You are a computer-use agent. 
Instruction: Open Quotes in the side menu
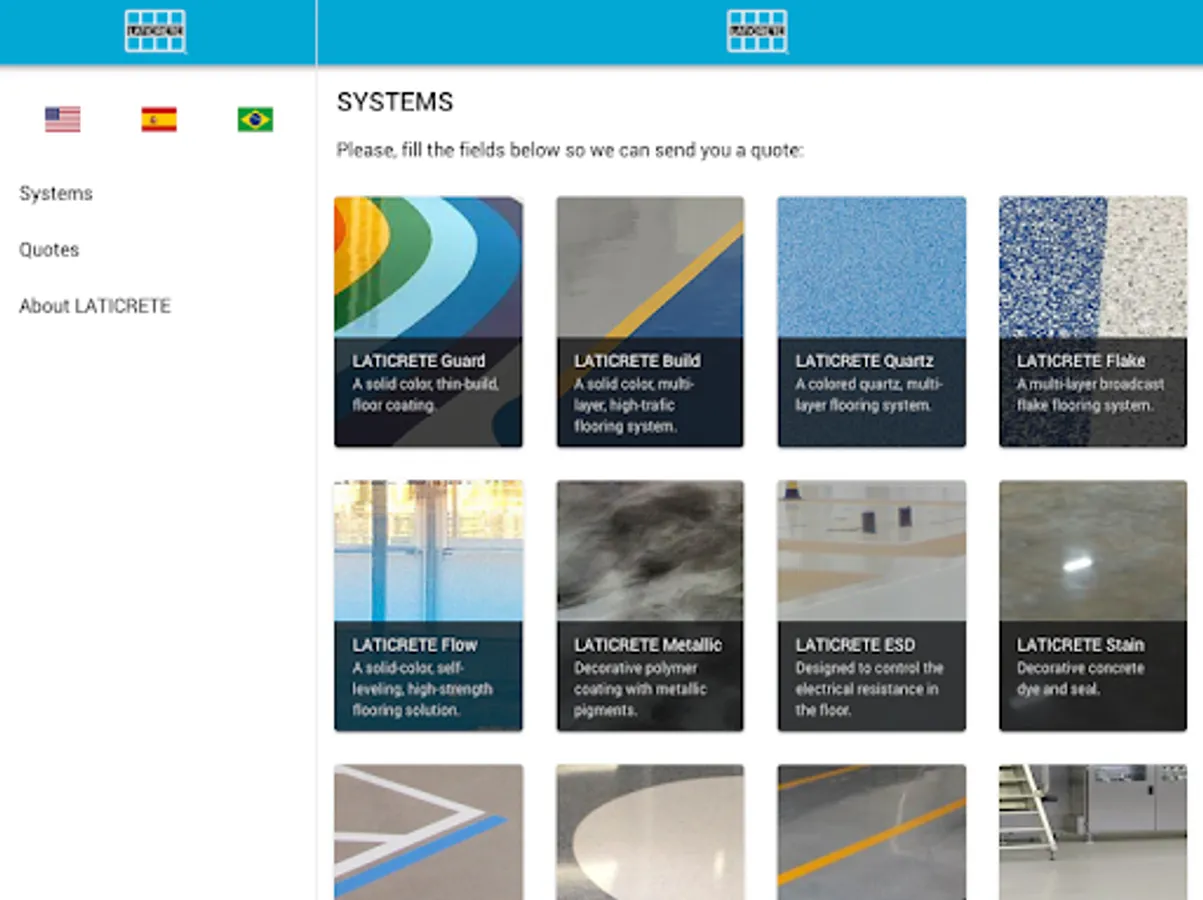pos(49,250)
